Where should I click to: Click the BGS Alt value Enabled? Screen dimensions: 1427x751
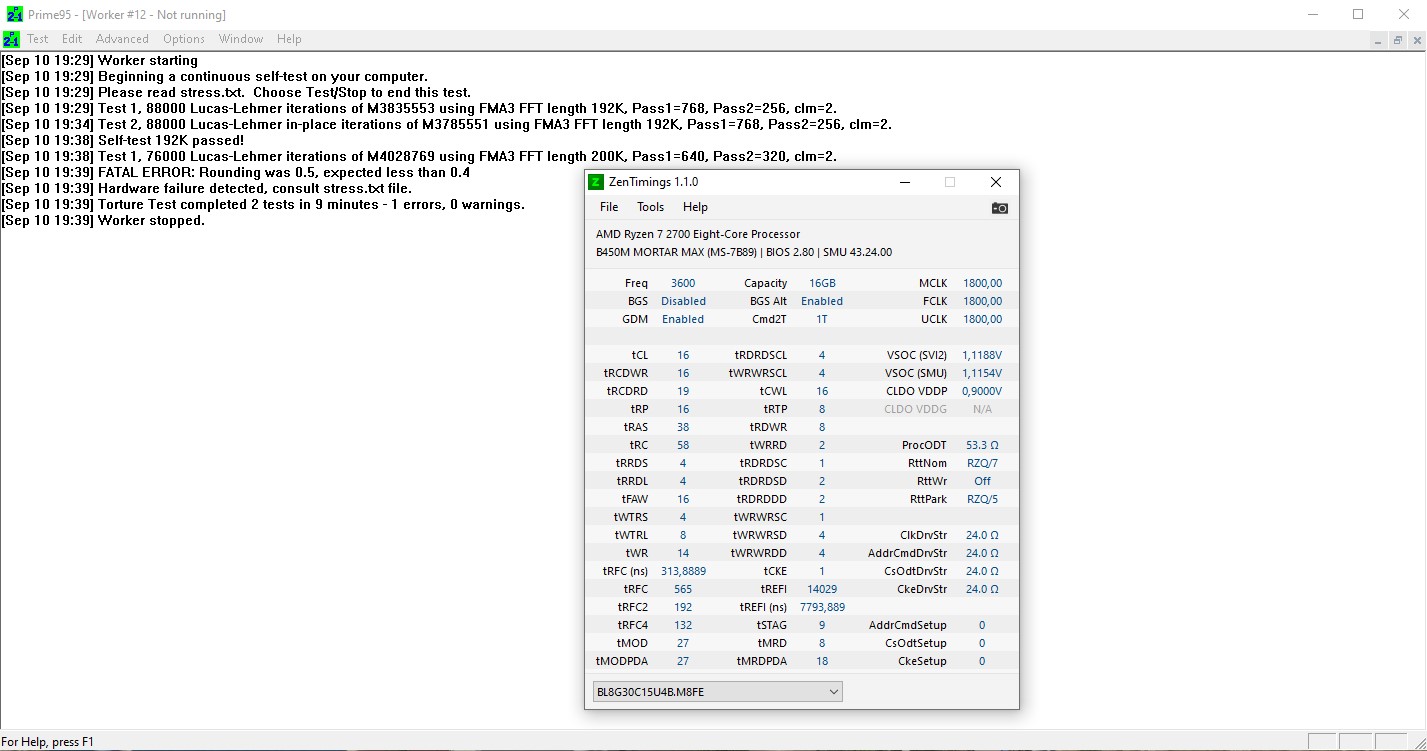(822, 301)
